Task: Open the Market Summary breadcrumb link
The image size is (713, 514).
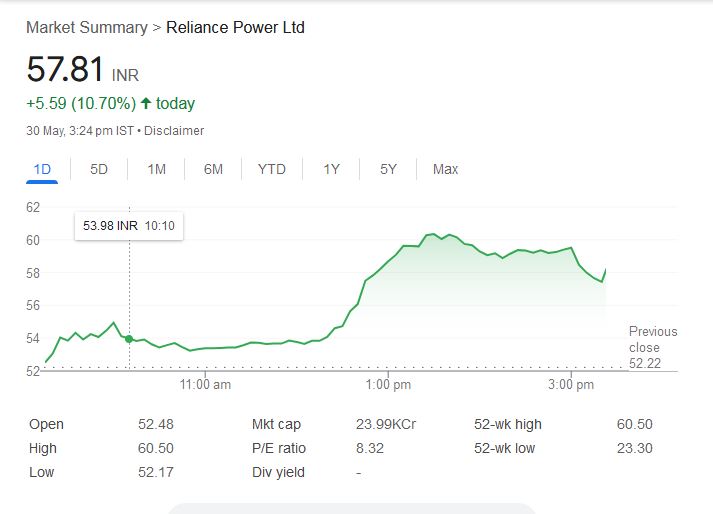Action: [86, 27]
